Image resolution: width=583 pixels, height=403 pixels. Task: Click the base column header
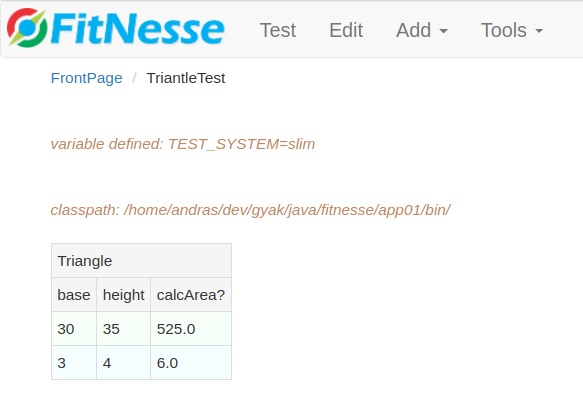pyautogui.click(x=74, y=295)
